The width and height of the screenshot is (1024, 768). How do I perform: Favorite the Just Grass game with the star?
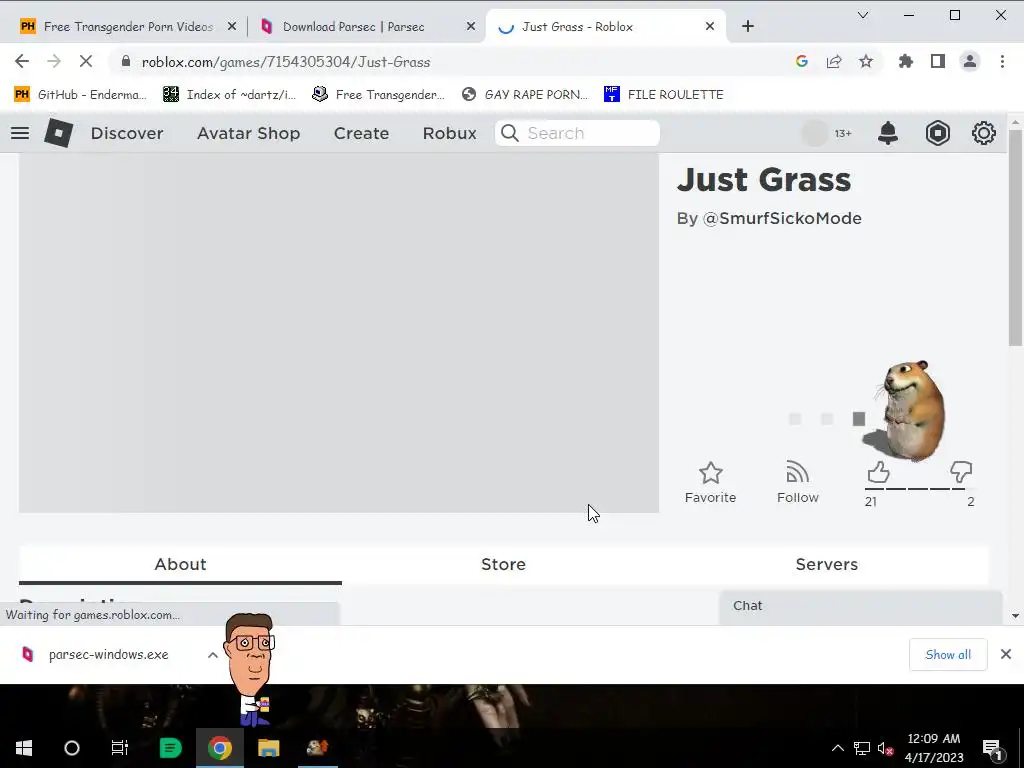coord(711,473)
